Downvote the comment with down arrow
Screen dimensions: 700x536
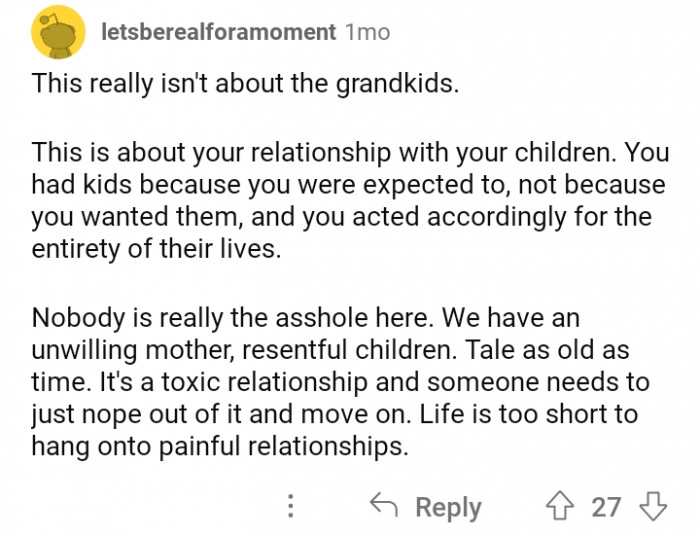click(652, 506)
